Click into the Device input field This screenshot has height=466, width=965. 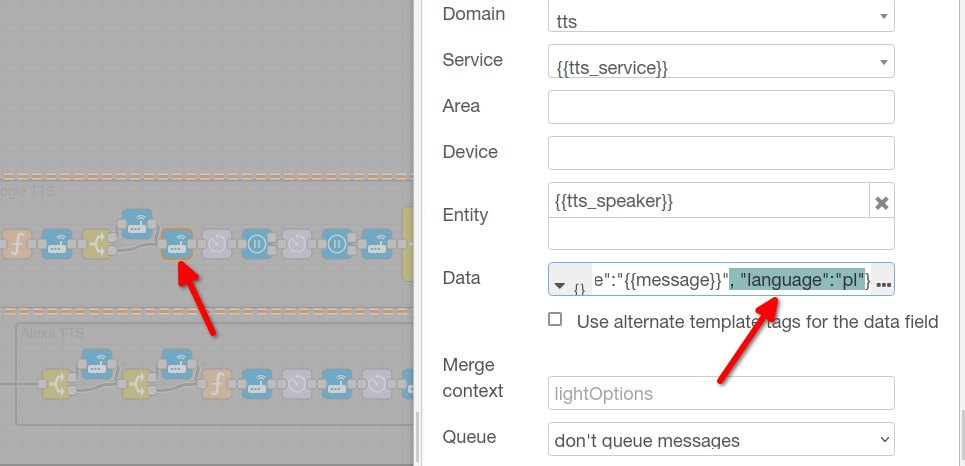721,153
